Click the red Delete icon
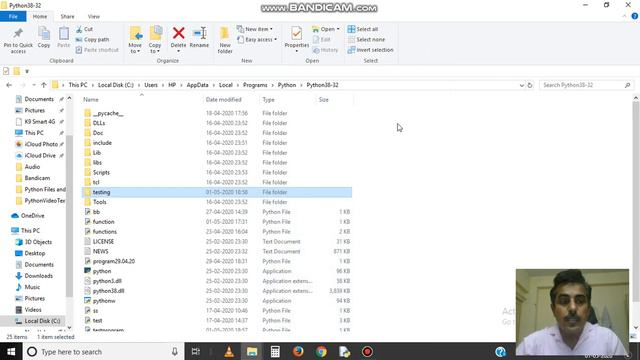This screenshot has width=640, height=360. coord(178,33)
